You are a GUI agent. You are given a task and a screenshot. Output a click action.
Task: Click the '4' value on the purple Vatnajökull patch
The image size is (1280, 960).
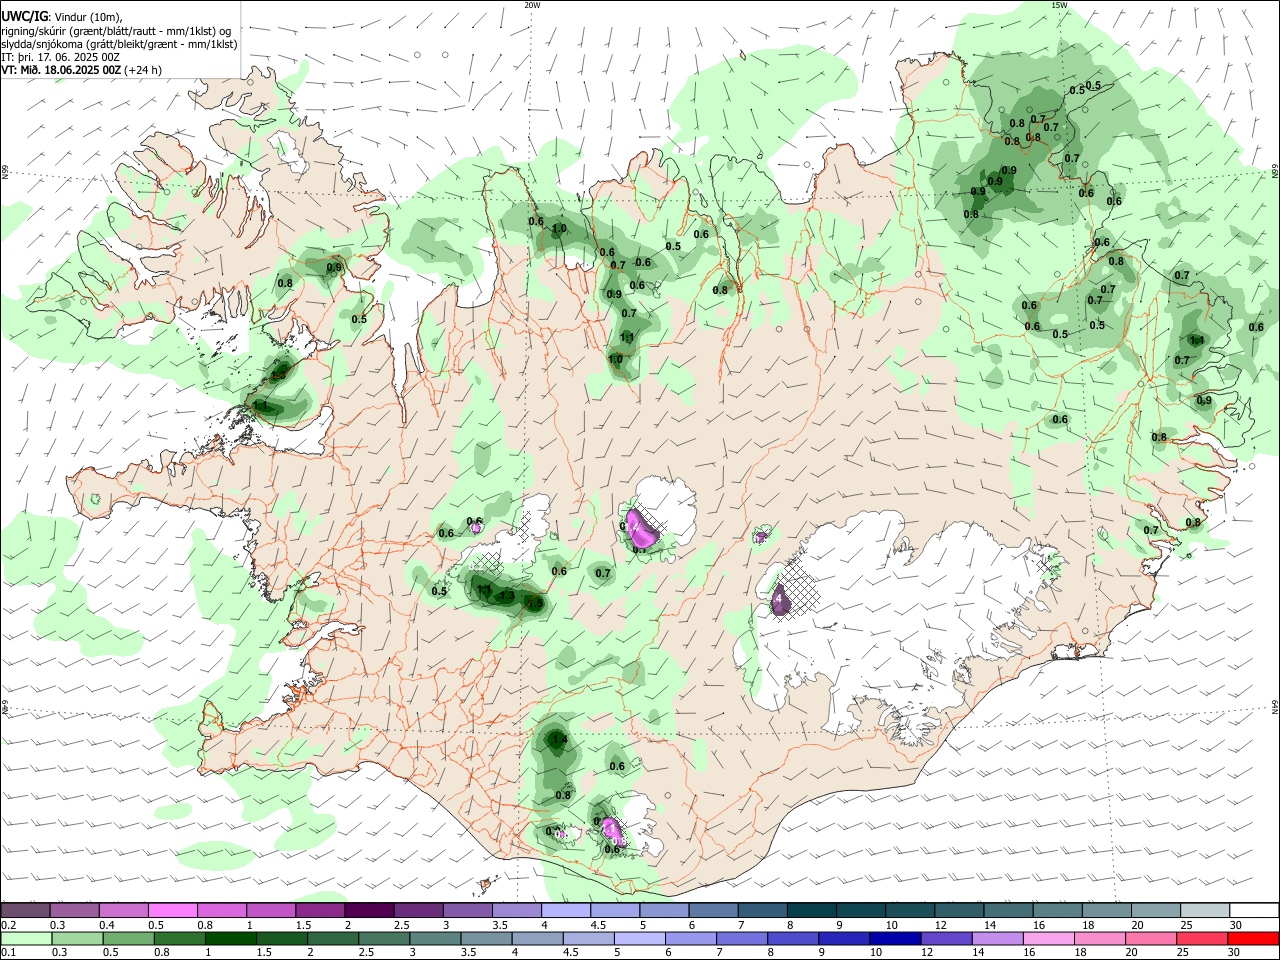(779, 599)
